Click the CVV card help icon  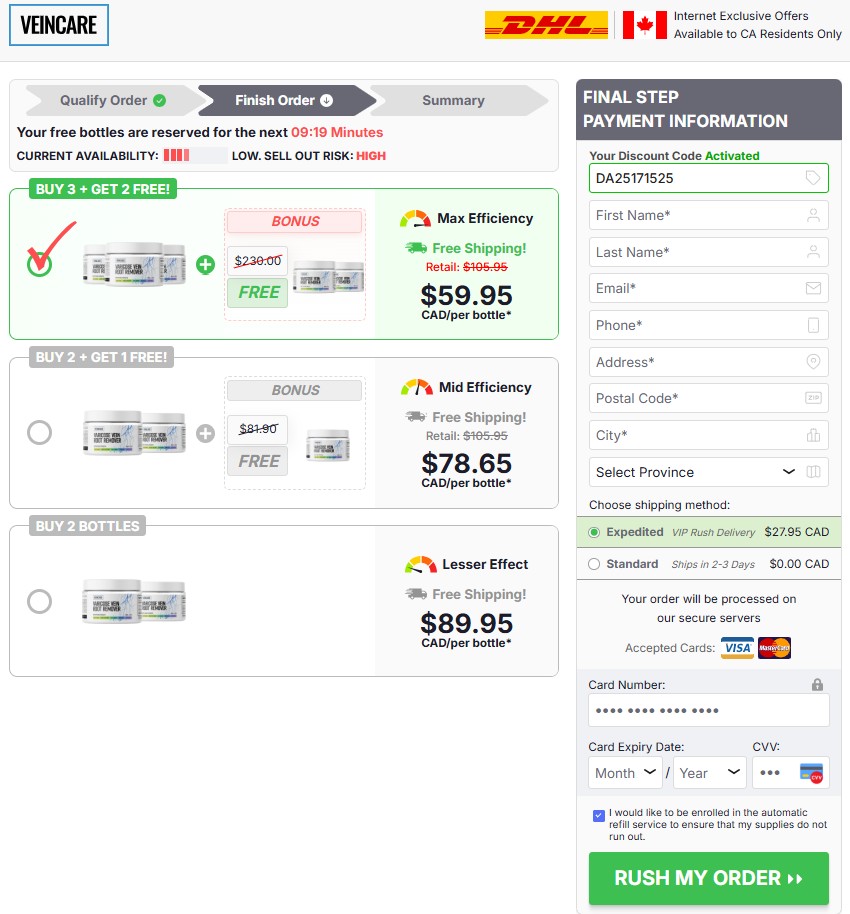[811, 773]
